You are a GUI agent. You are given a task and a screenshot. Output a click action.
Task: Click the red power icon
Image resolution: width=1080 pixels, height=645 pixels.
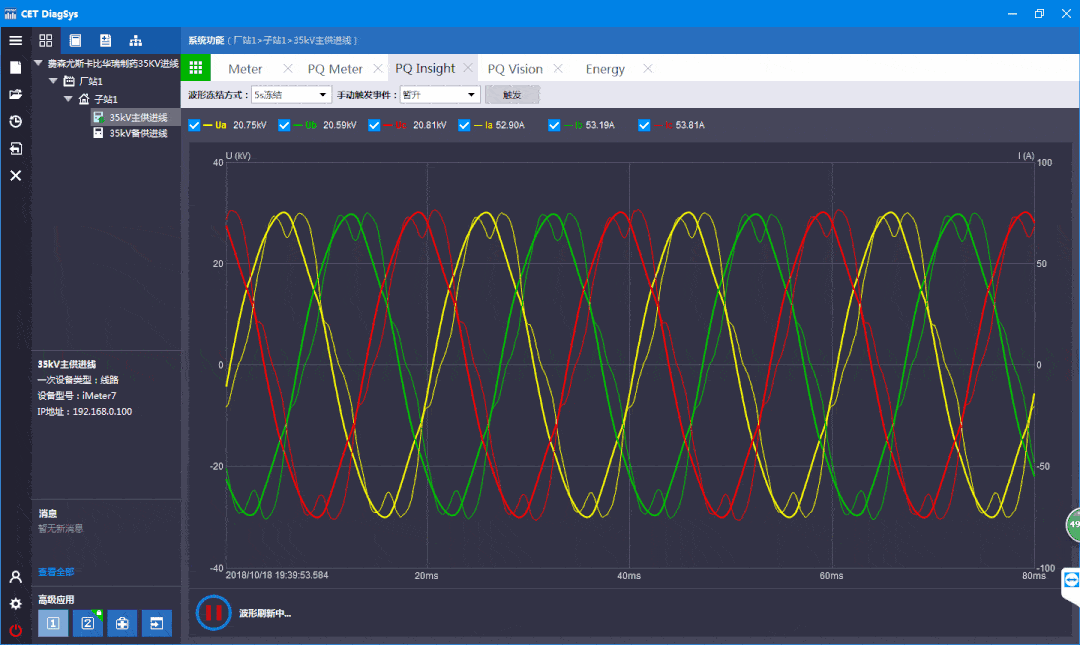(x=15, y=630)
